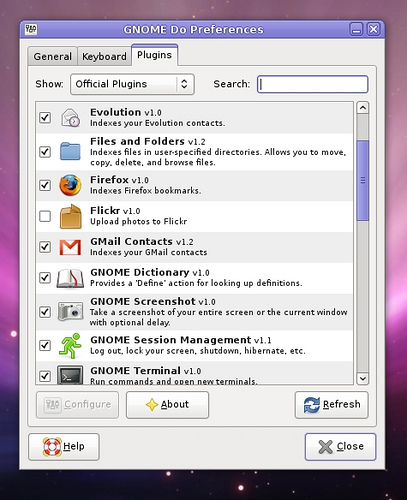Screen dimensions: 407x500
Task: Click the scrollbar down arrow
Action: [363, 379]
